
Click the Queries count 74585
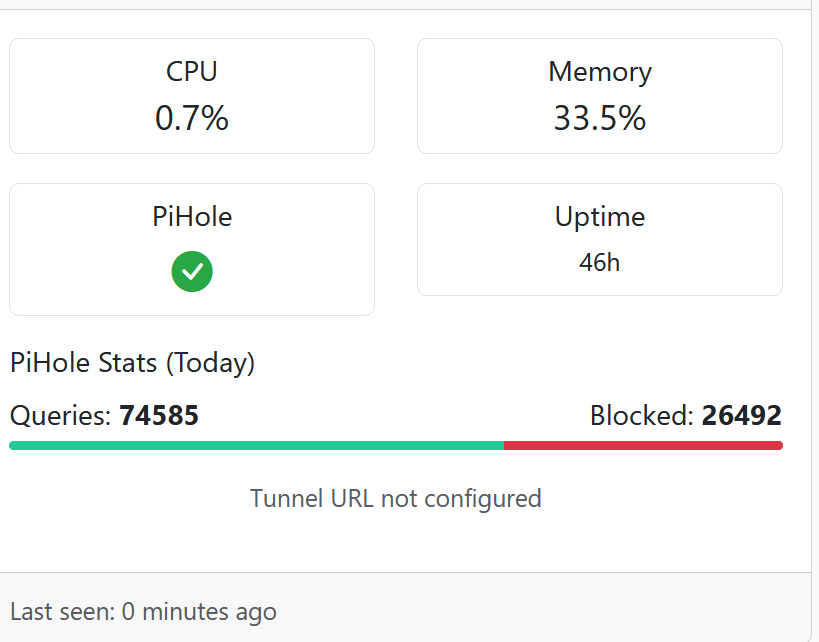coord(159,416)
